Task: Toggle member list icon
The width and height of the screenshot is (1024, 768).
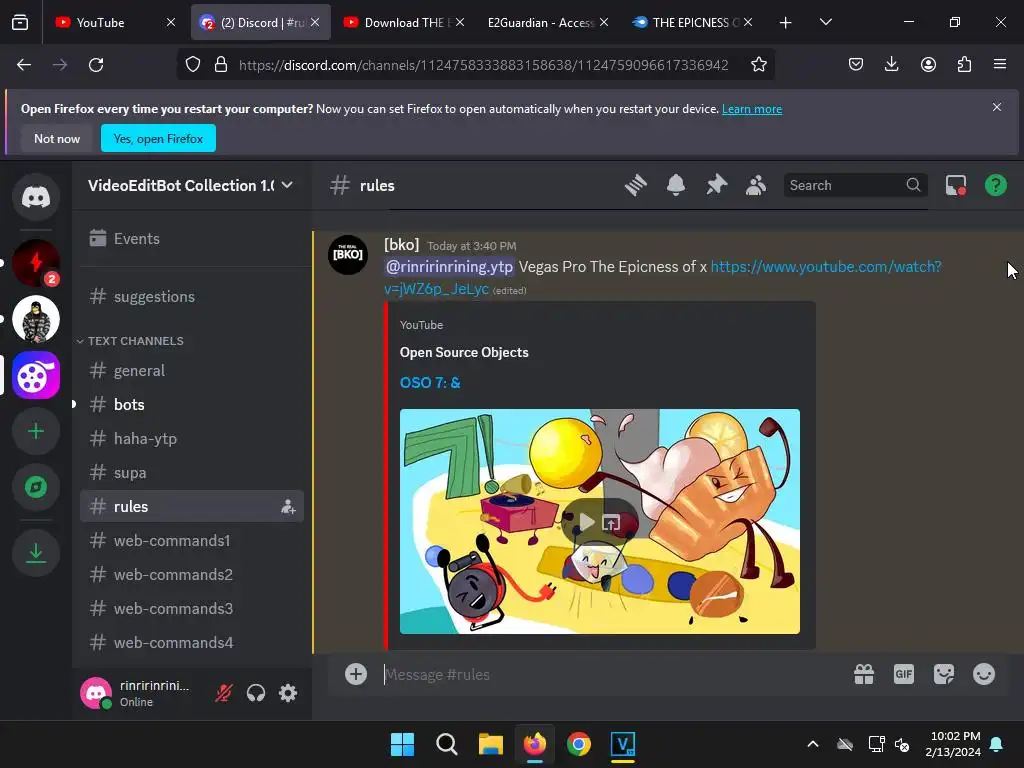Action: point(756,185)
